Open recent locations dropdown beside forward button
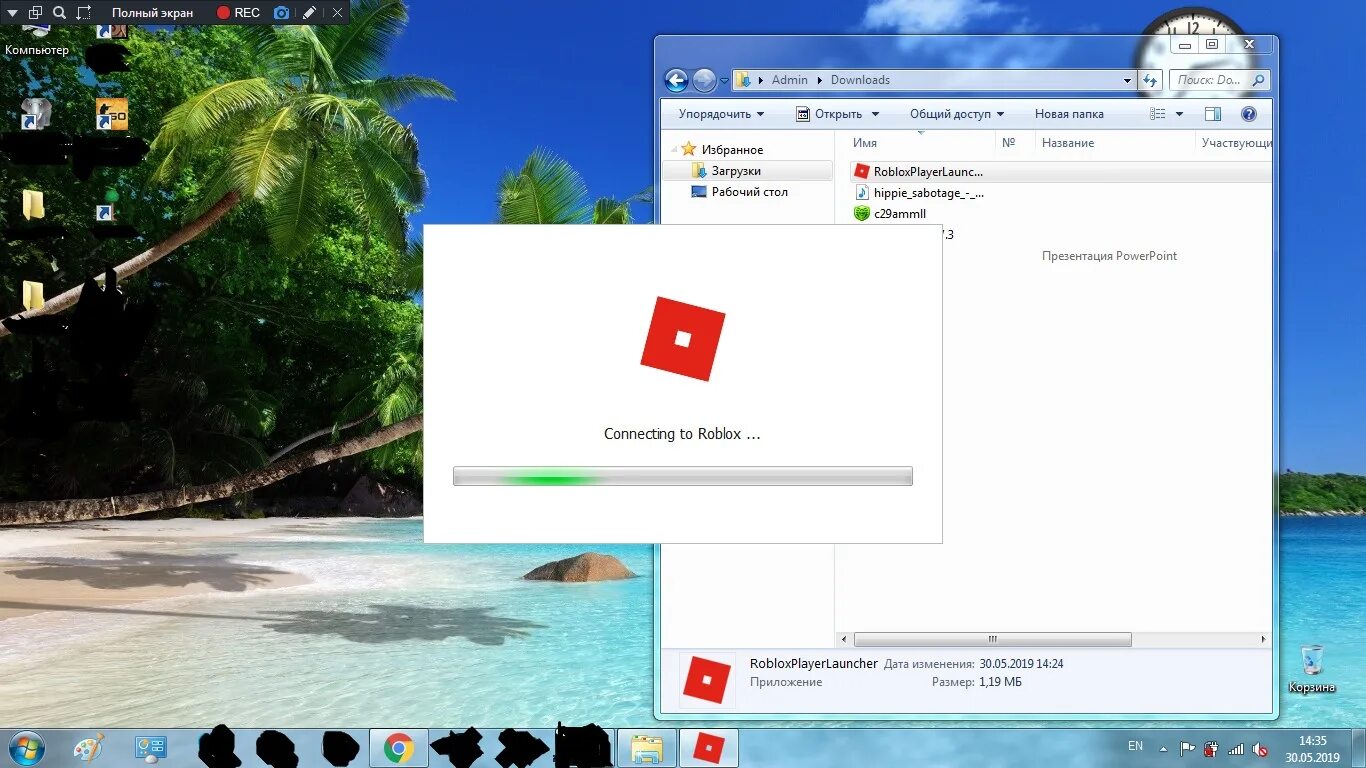The height and width of the screenshot is (768, 1366). (724, 81)
